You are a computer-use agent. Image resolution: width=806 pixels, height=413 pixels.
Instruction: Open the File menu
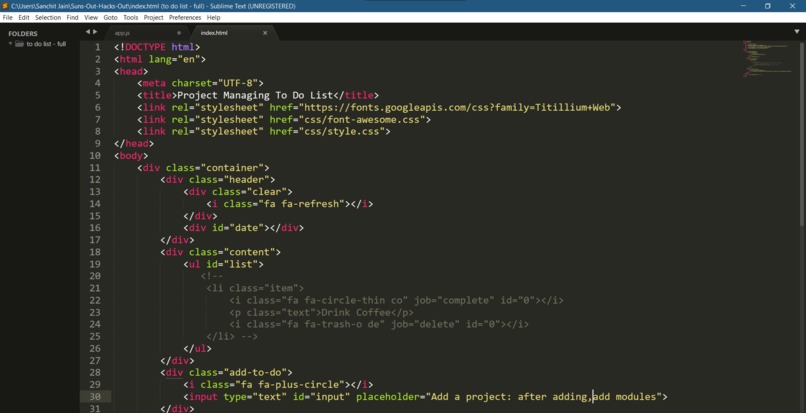[x=7, y=17]
